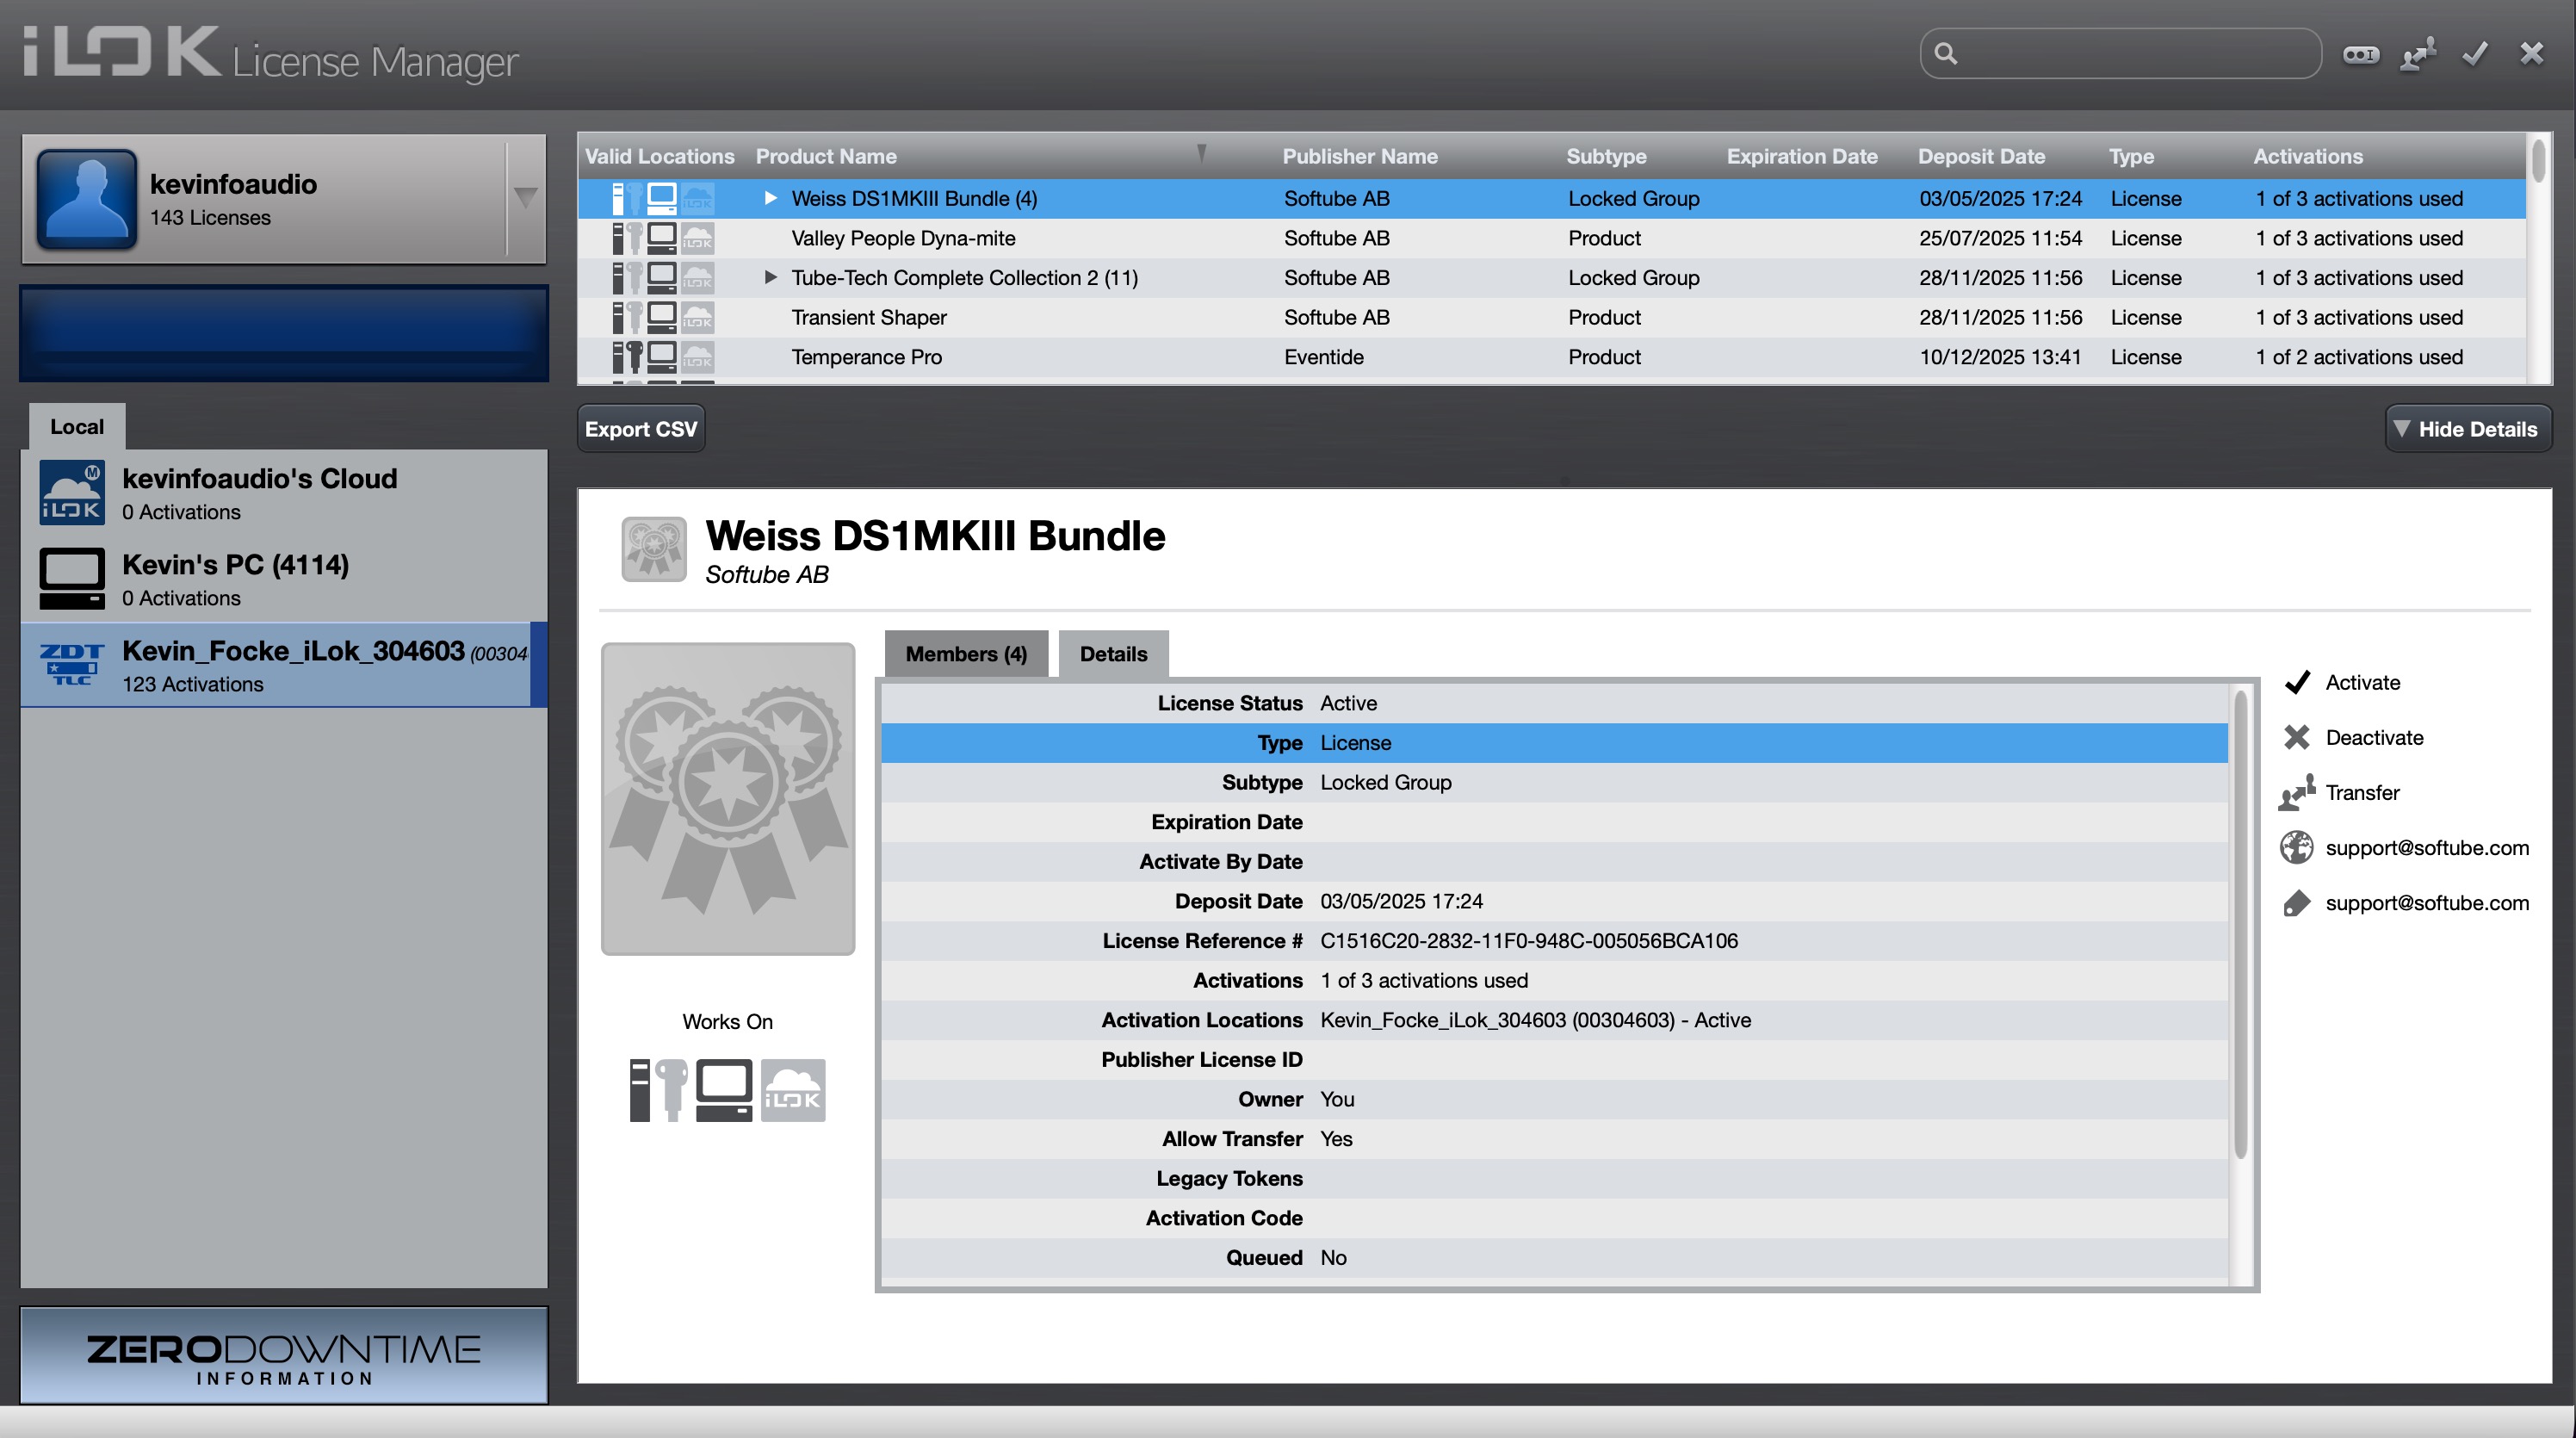
Task: Sort by Type column header
Action: coord(2131,156)
